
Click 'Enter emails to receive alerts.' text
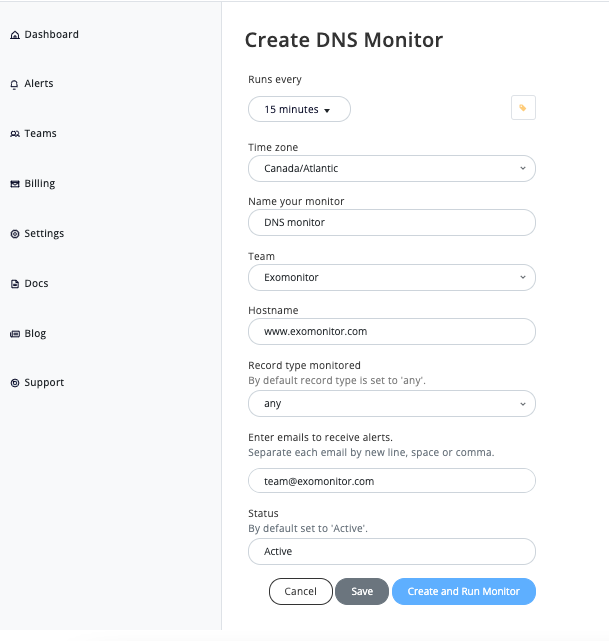(x=320, y=437)
